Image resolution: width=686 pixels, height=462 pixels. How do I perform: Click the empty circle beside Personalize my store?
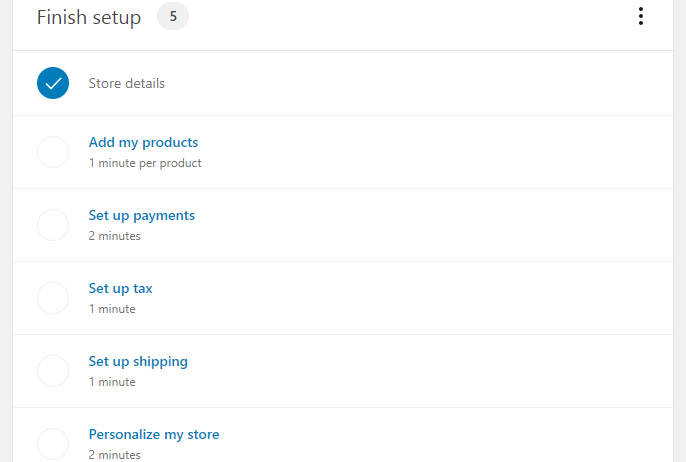53,444
